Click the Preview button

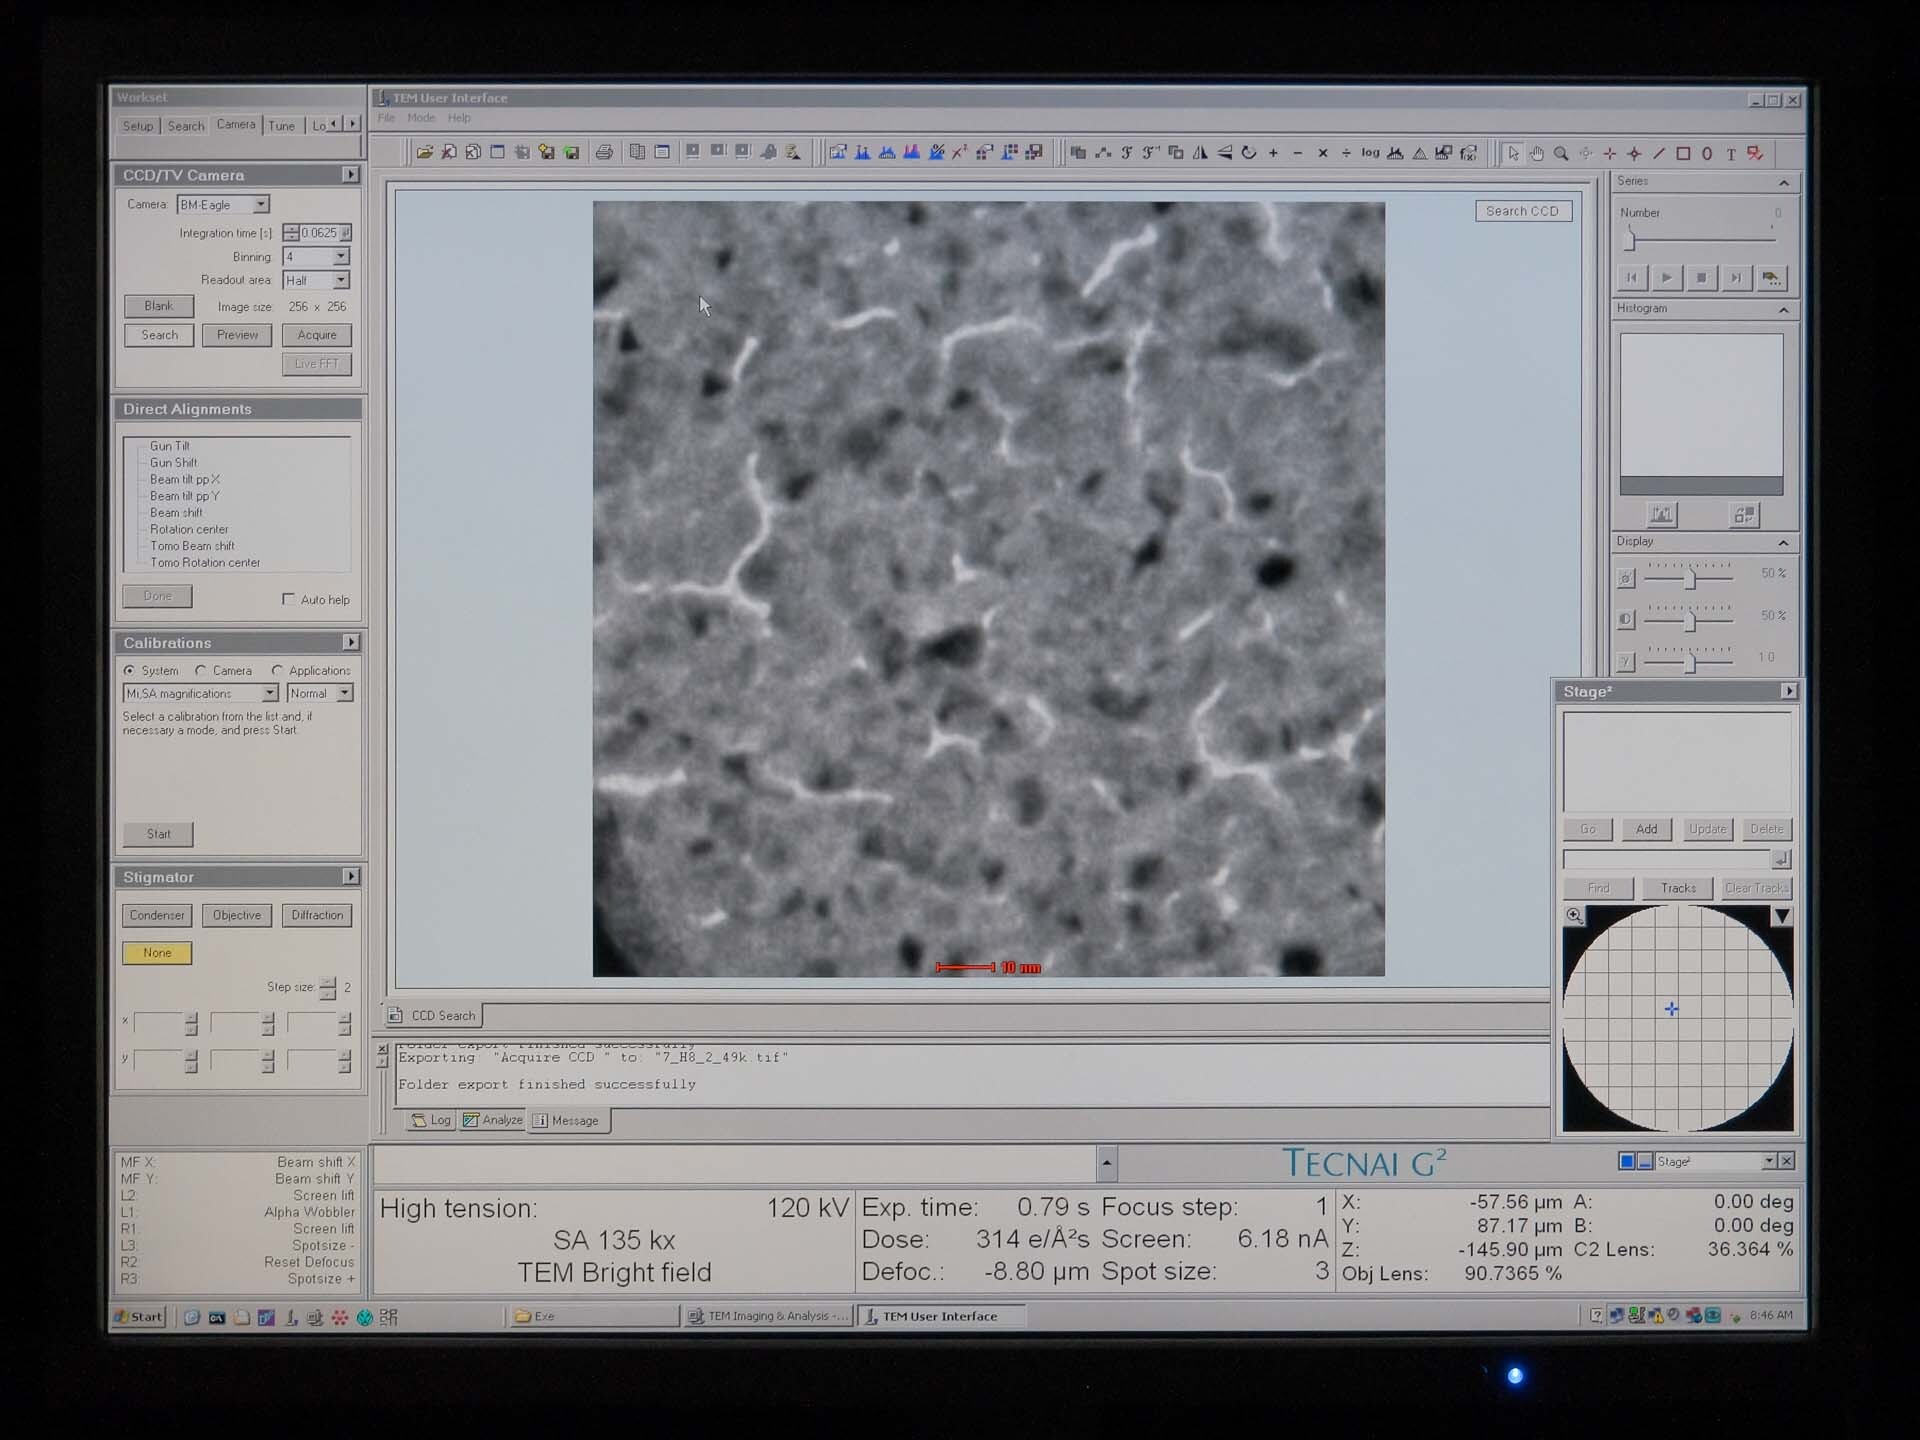click(237, 335)
